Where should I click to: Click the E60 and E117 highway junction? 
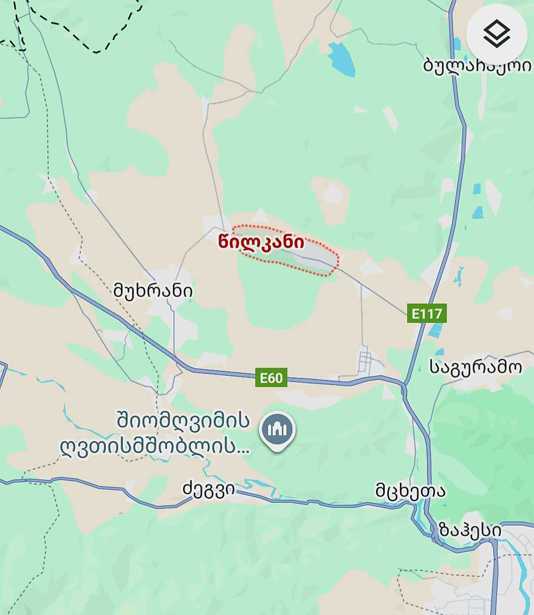click(x=404, y=386)
